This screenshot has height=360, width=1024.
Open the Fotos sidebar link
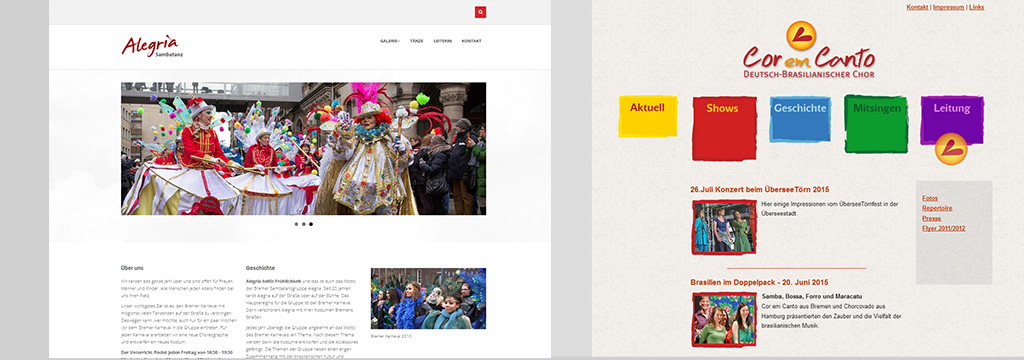pos(930,198)
